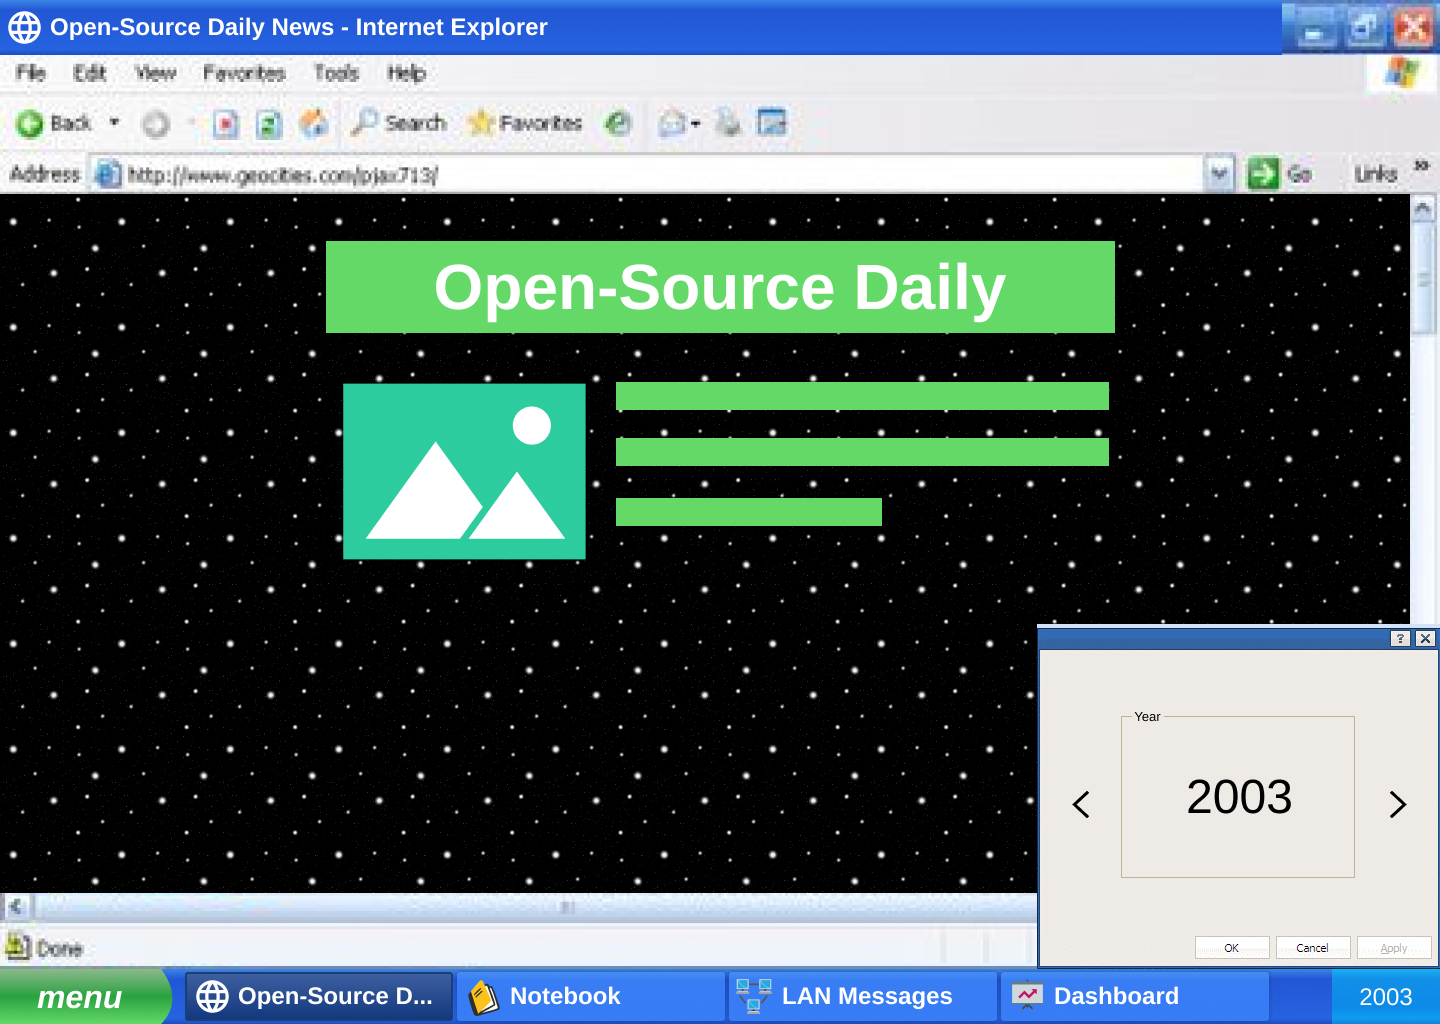
Task: Click the vertical scrollbar thumb
Action: pos(1423,278)
